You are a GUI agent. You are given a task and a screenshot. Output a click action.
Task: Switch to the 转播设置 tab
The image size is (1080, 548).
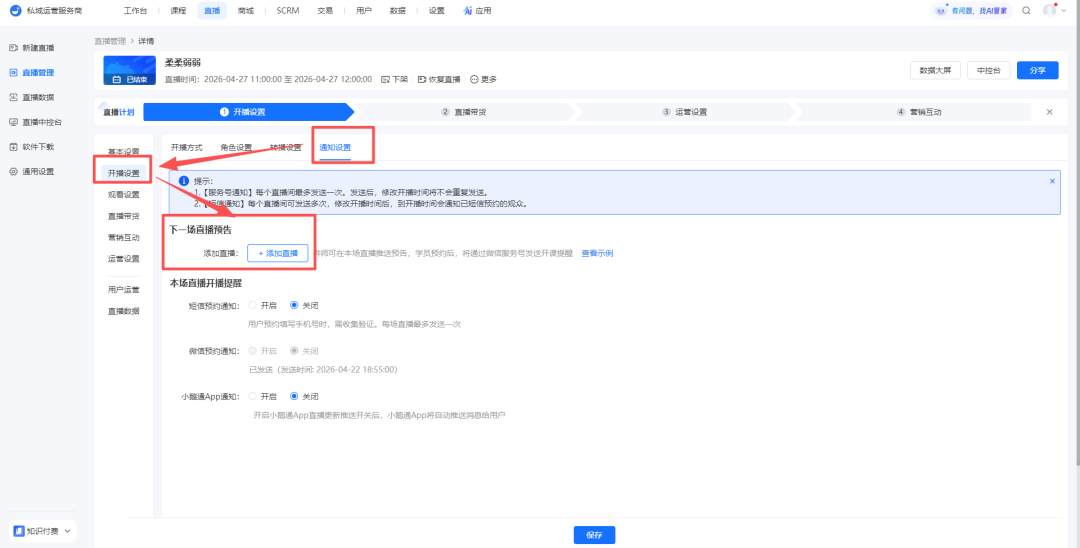tap(286, 147)
